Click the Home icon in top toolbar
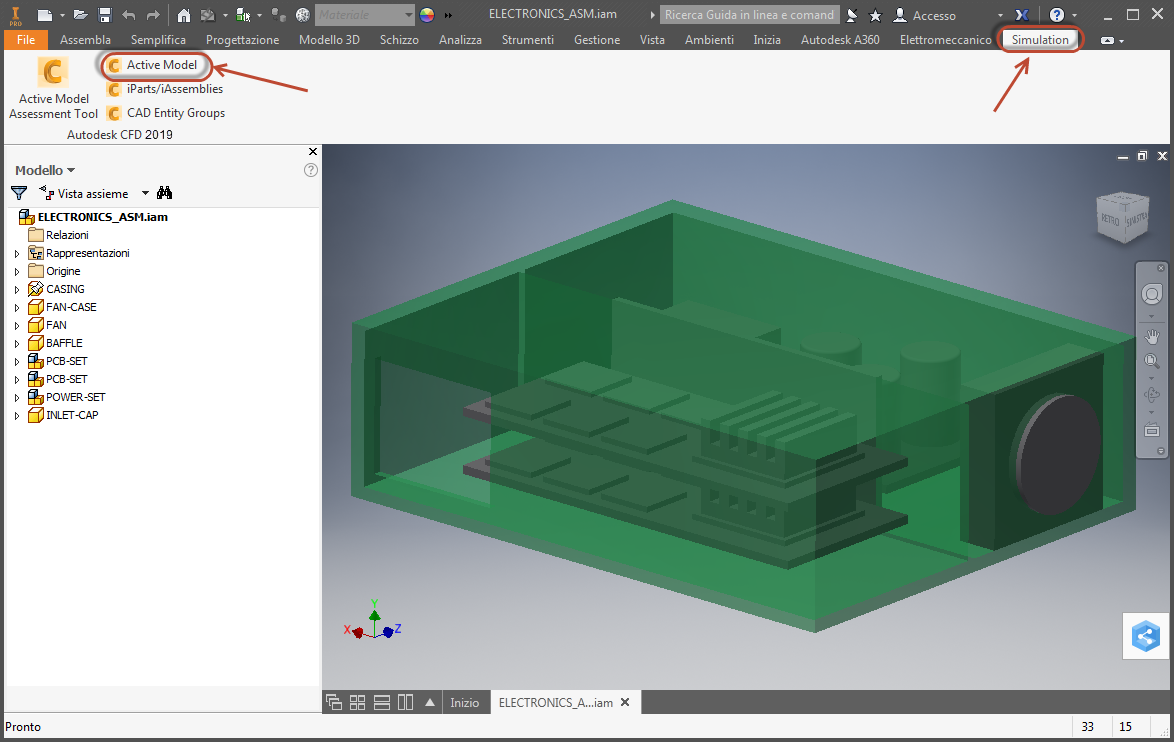1174x742 pixels. point(184,15)
